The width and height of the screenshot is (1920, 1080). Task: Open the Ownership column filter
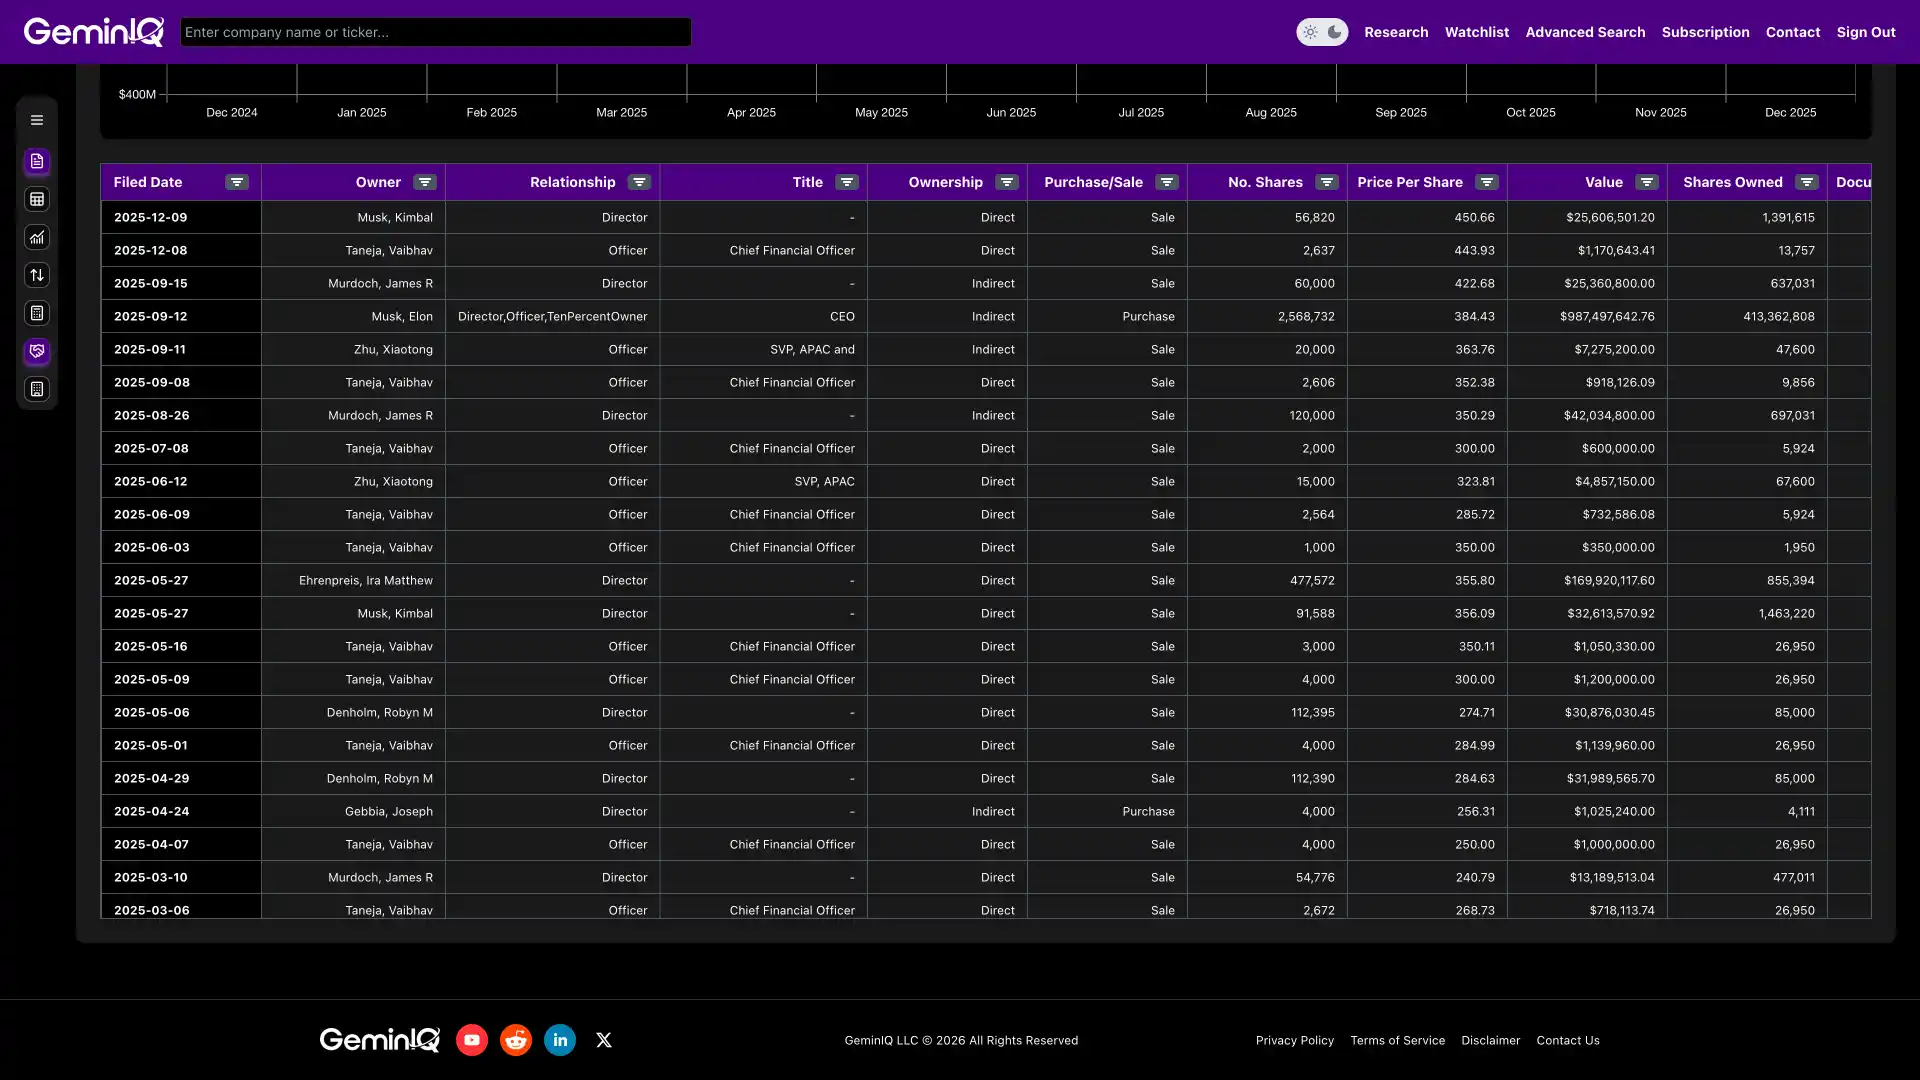click(x=1008, y=182)
